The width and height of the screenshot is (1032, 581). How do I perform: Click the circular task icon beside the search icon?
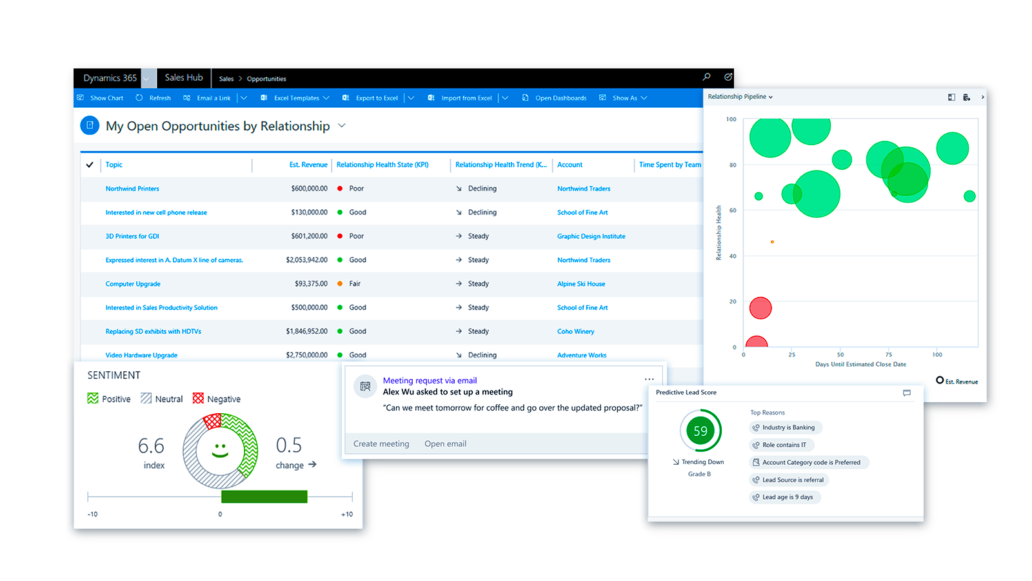(x=728, y=77)
